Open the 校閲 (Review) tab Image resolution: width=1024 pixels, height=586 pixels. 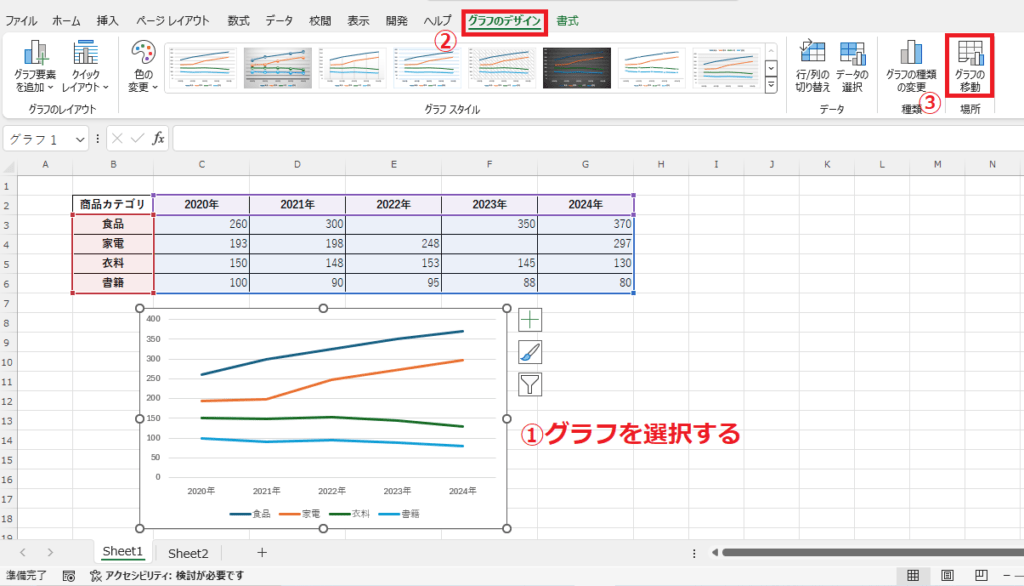[320, 21]
